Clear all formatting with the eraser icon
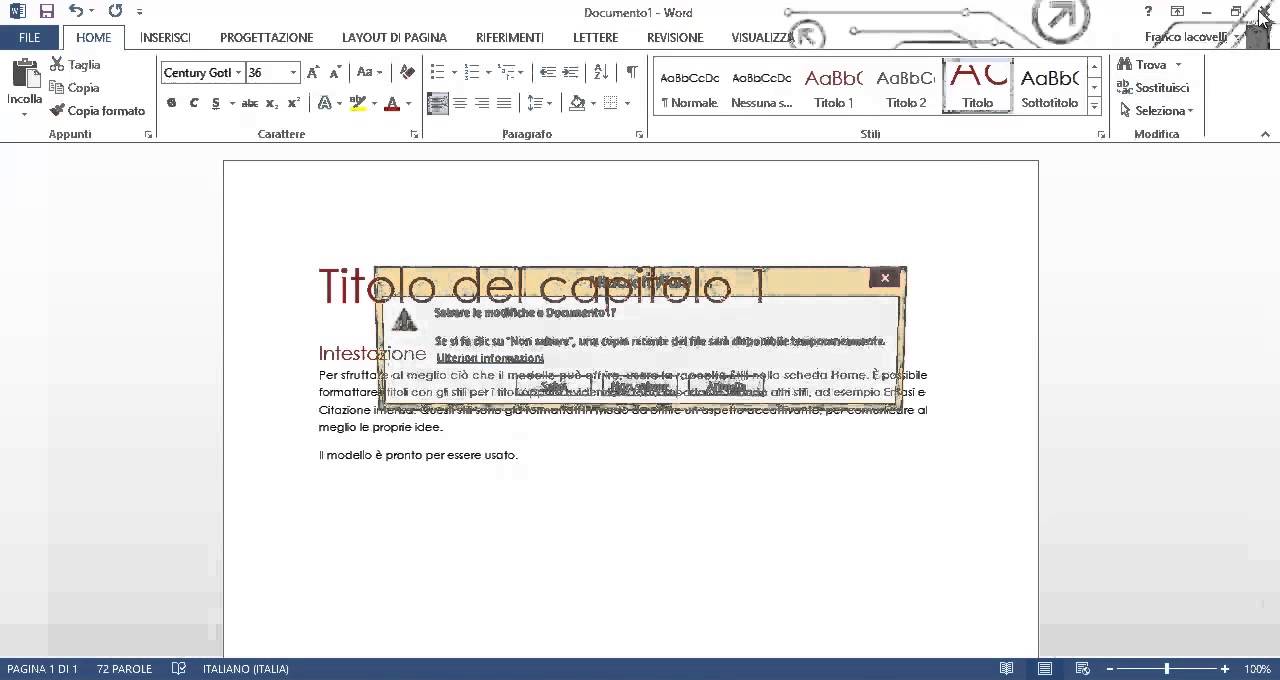 click(x=407, y=72)
